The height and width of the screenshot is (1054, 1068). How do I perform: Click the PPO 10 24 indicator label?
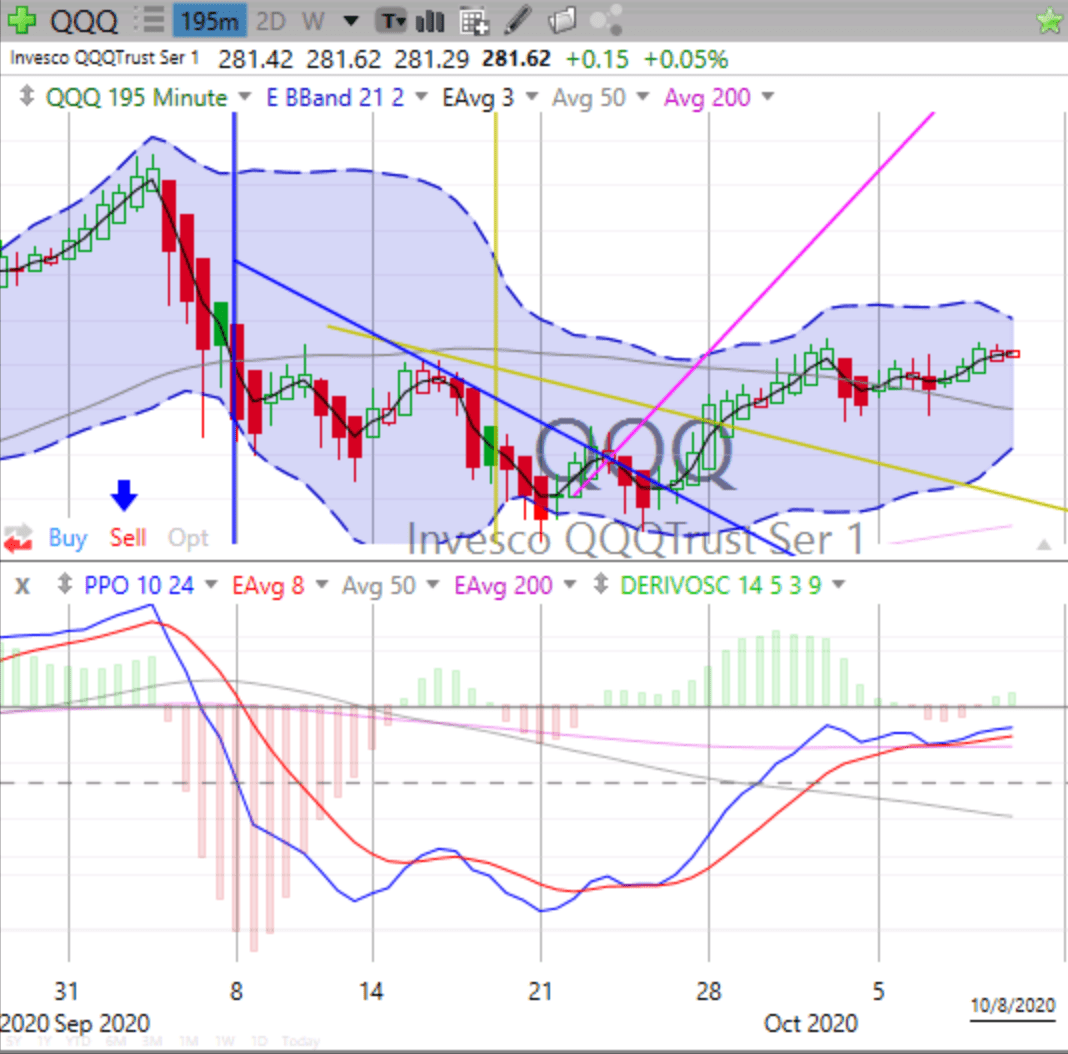[x=139, y=585]
